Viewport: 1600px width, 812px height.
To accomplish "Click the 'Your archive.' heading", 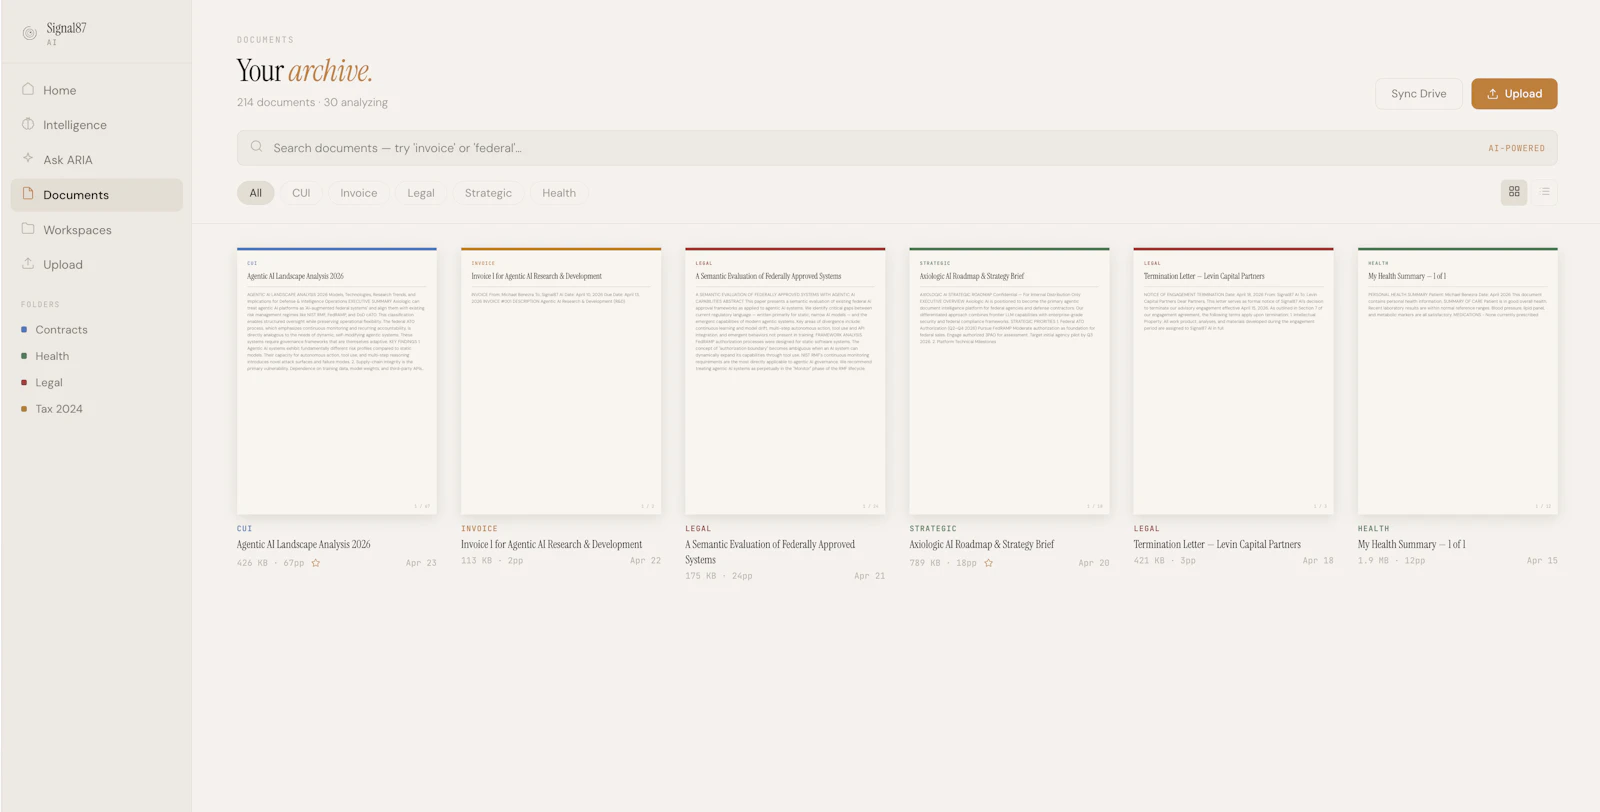I will click(x=304, y=71).
